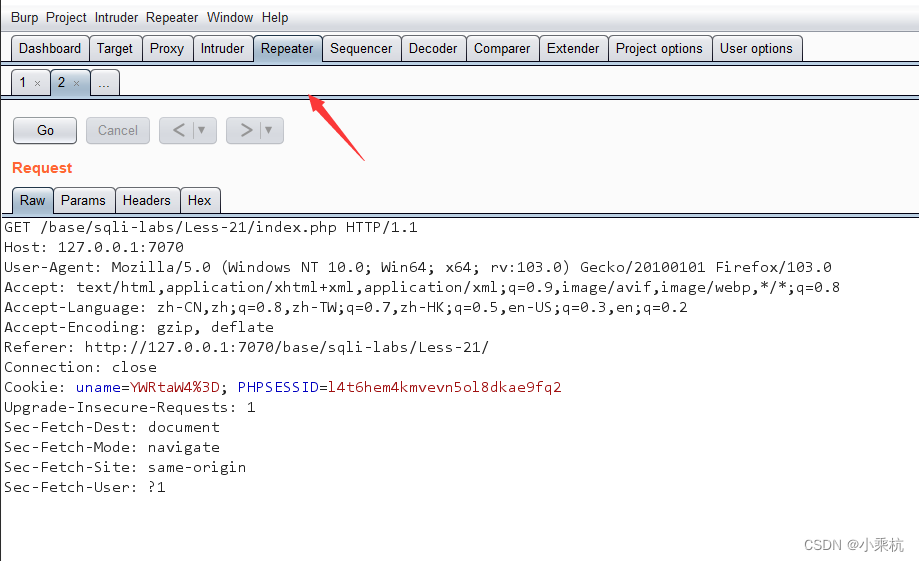The image size is (919, 561).
Task: Select Repeater request tab 1
Action: click(x=23, y=83)
